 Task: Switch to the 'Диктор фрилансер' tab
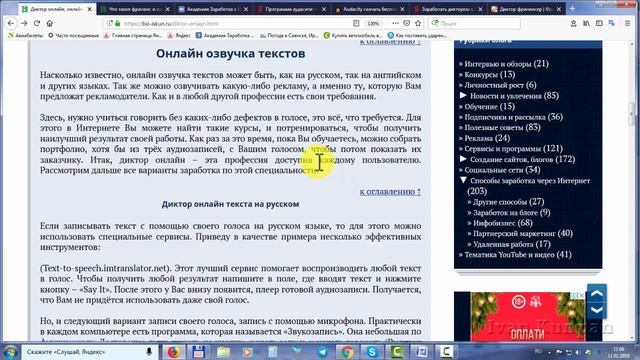pyautogui.click(x=527, y=9)
